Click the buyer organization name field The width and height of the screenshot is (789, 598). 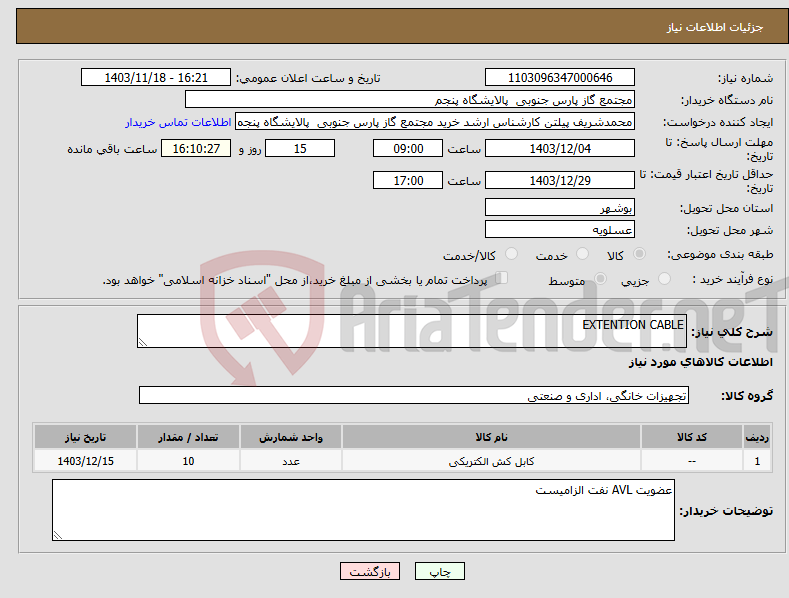pyautogui.click(x=410, y=100)
